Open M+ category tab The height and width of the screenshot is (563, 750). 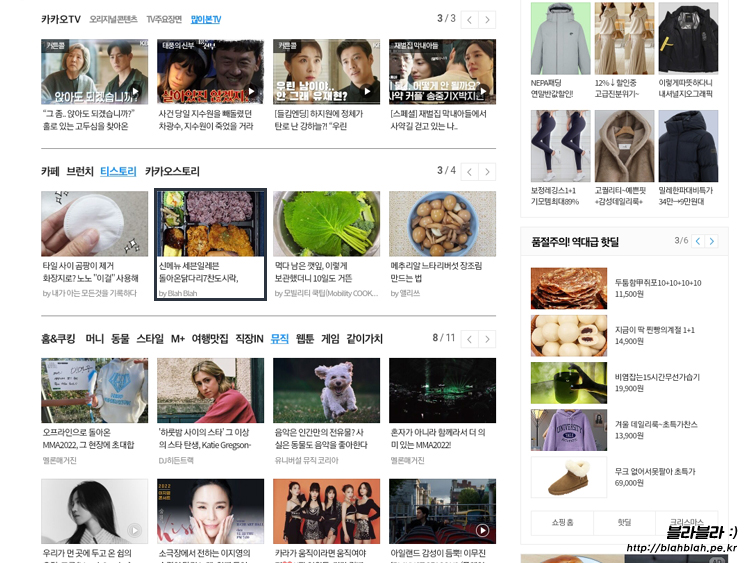tap(178, 339)
